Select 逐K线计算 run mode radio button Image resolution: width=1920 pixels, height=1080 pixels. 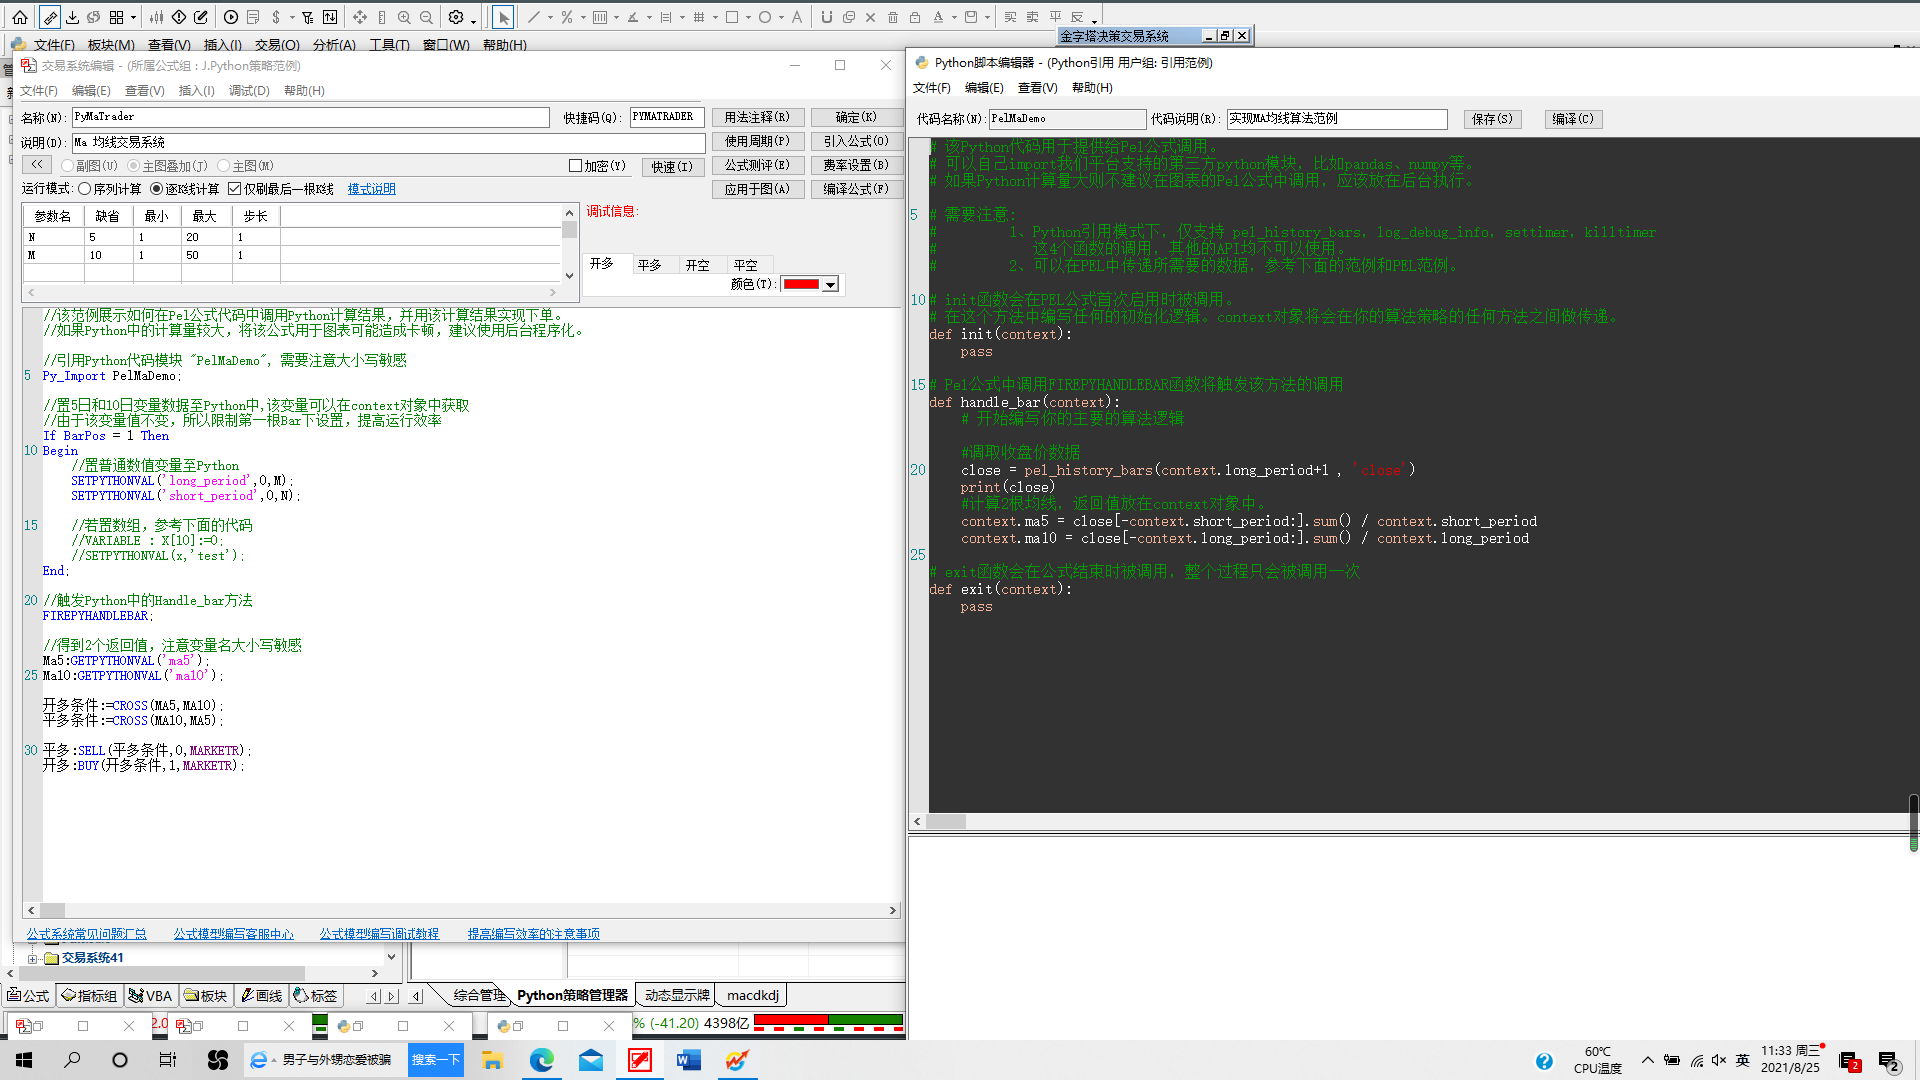pyautogui.click(x=156, y=189)
